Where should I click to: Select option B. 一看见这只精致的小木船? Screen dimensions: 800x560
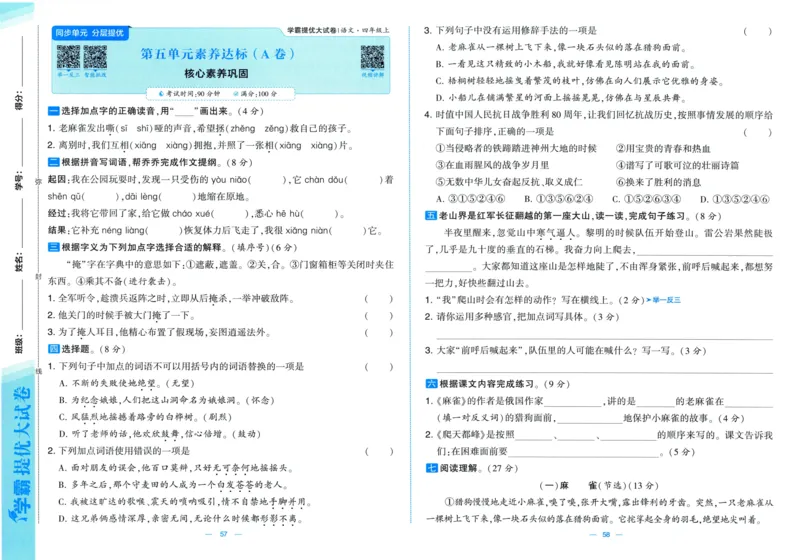566,64
